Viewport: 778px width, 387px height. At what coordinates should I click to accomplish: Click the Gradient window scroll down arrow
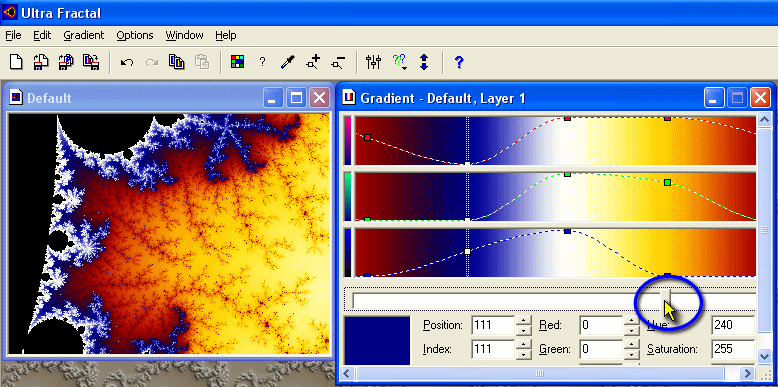pos(765,355)
